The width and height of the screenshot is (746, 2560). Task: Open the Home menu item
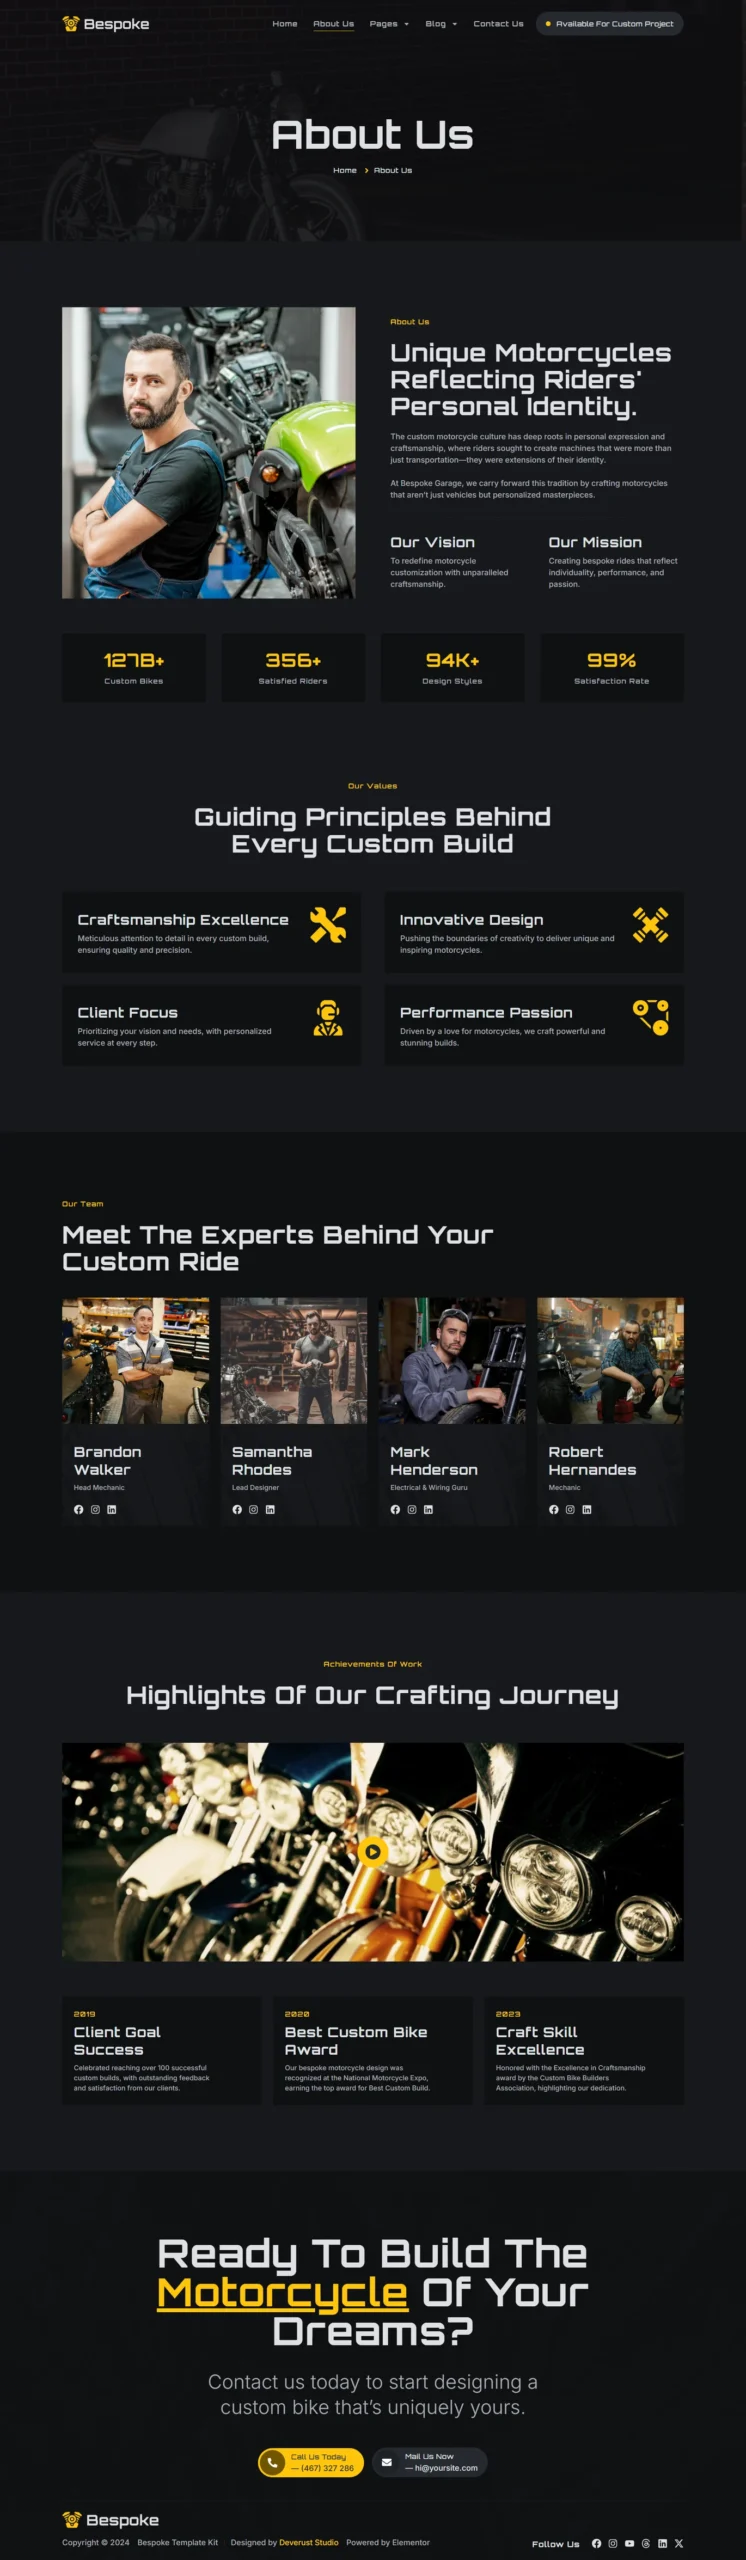[x=285, y=24]
